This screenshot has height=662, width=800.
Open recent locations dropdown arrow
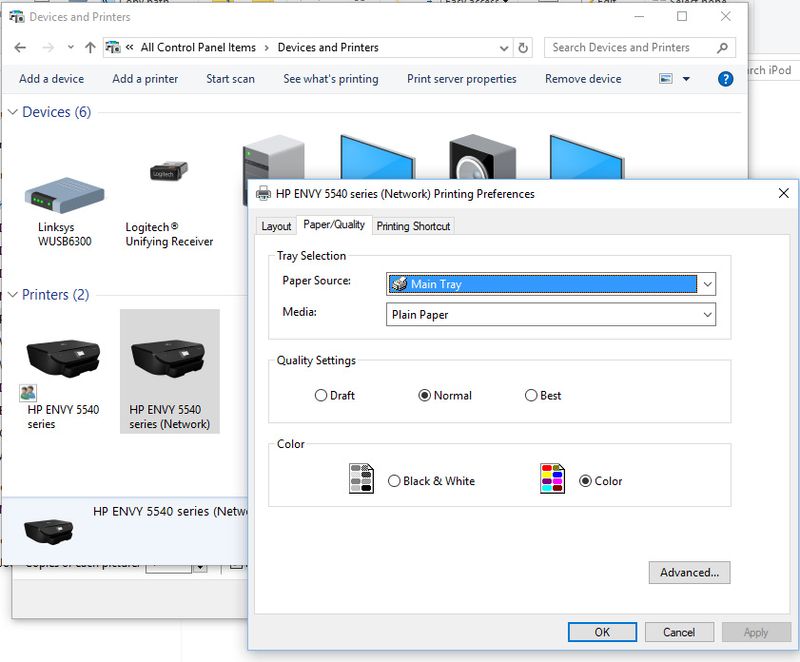(70, 47)
